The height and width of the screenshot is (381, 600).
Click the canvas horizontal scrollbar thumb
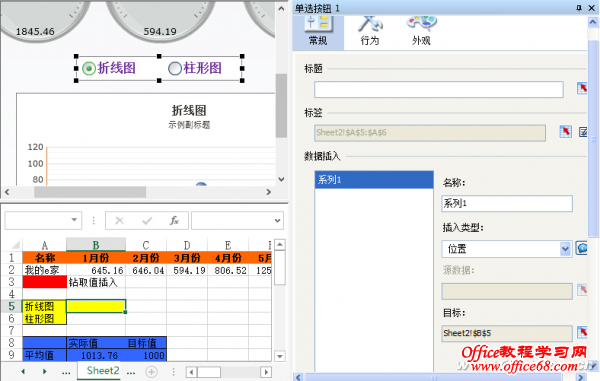coord(90,192)
